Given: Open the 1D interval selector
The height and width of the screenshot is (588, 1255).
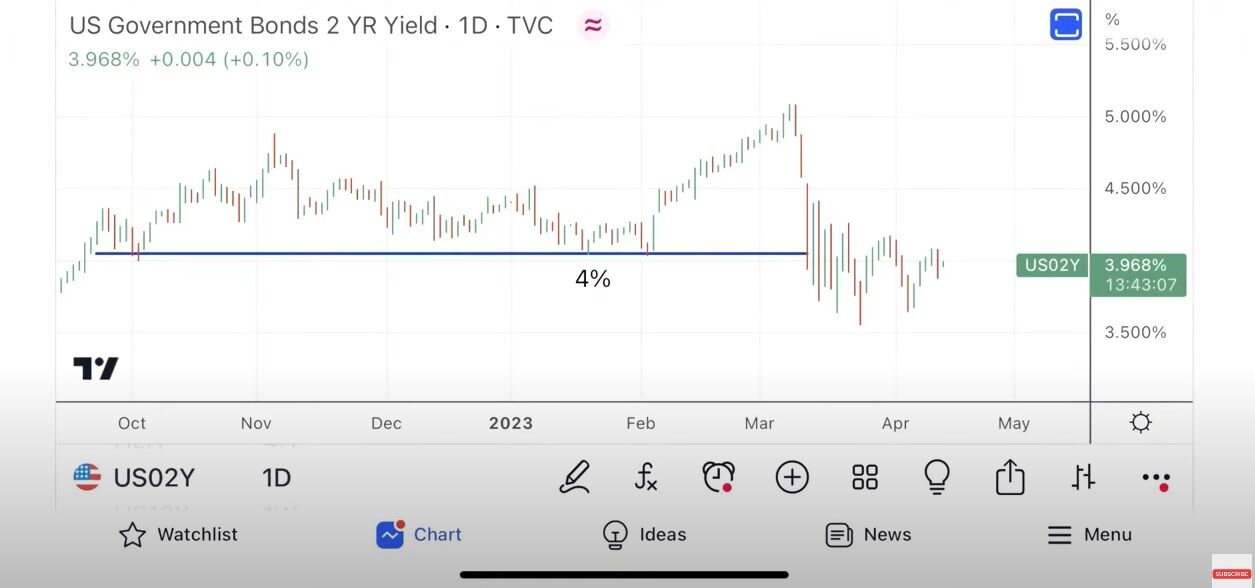Looking at the screenshot, I should point(276,478).
